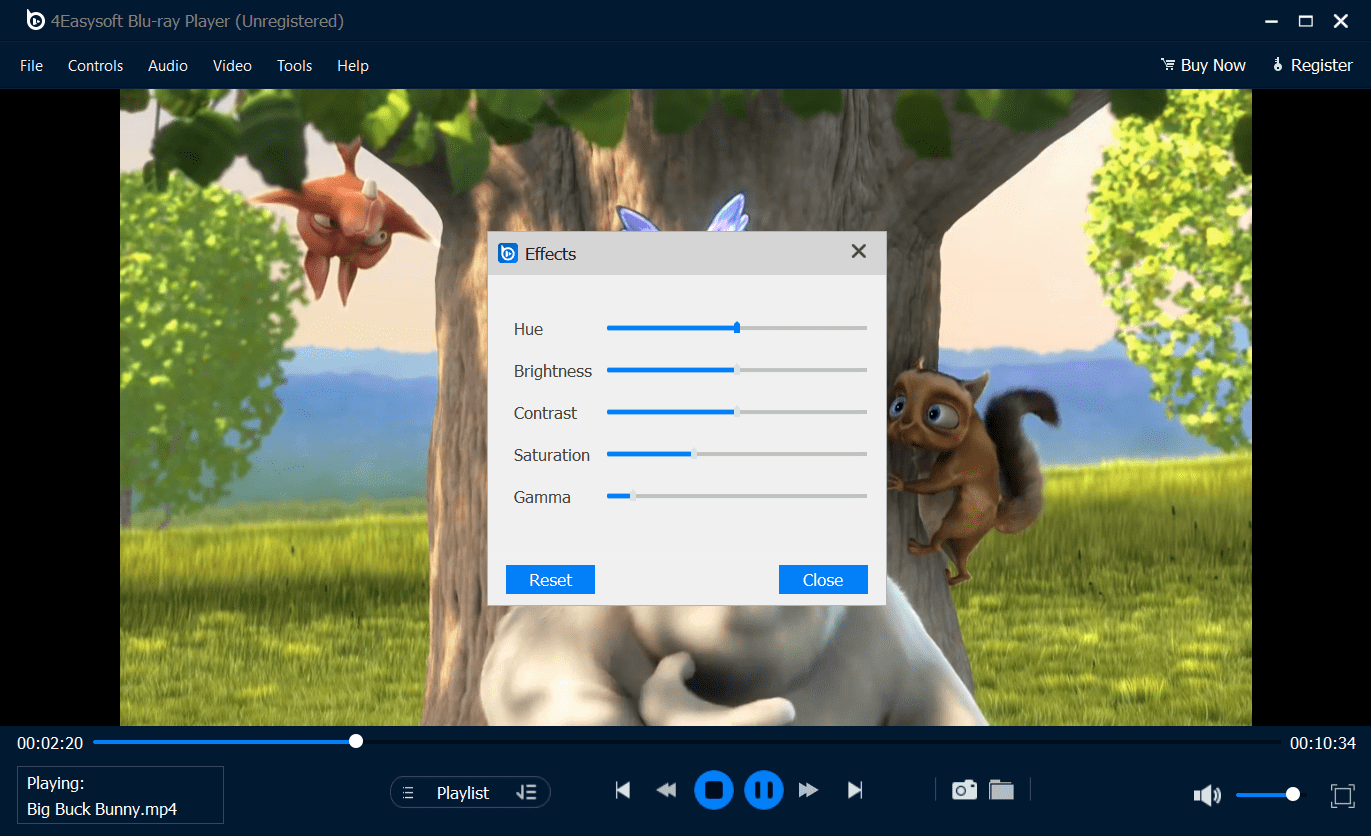
Task: Mute the audio with speaker icon
Action: point(1208,795)
